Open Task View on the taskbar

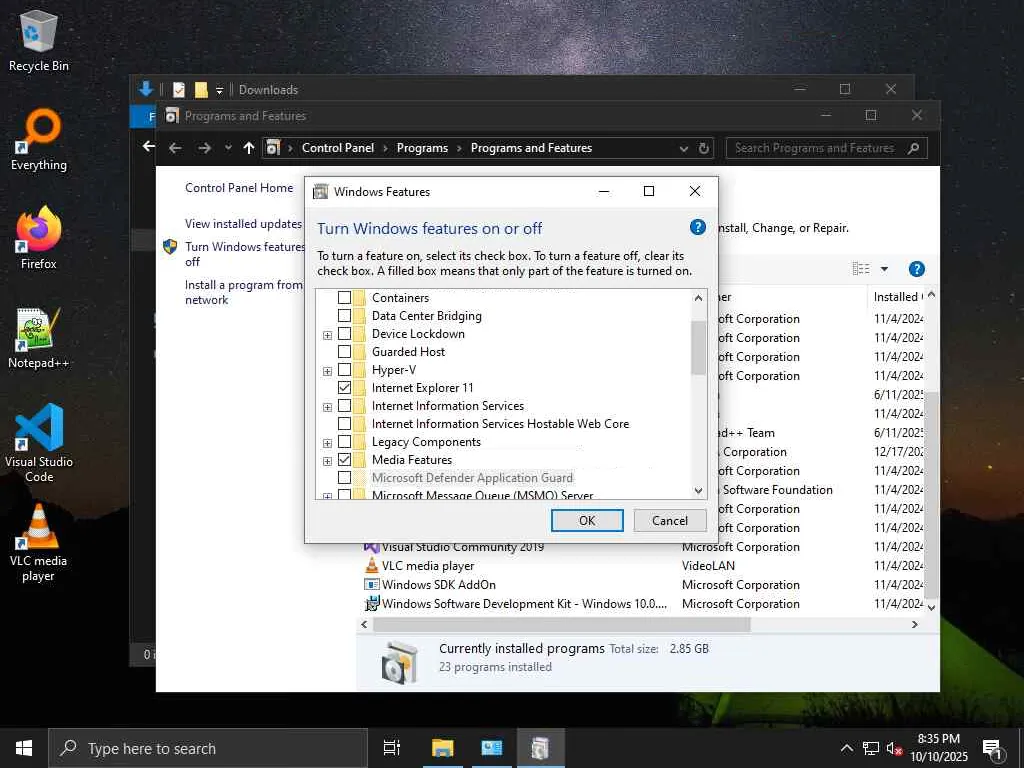tap(392, 748)
